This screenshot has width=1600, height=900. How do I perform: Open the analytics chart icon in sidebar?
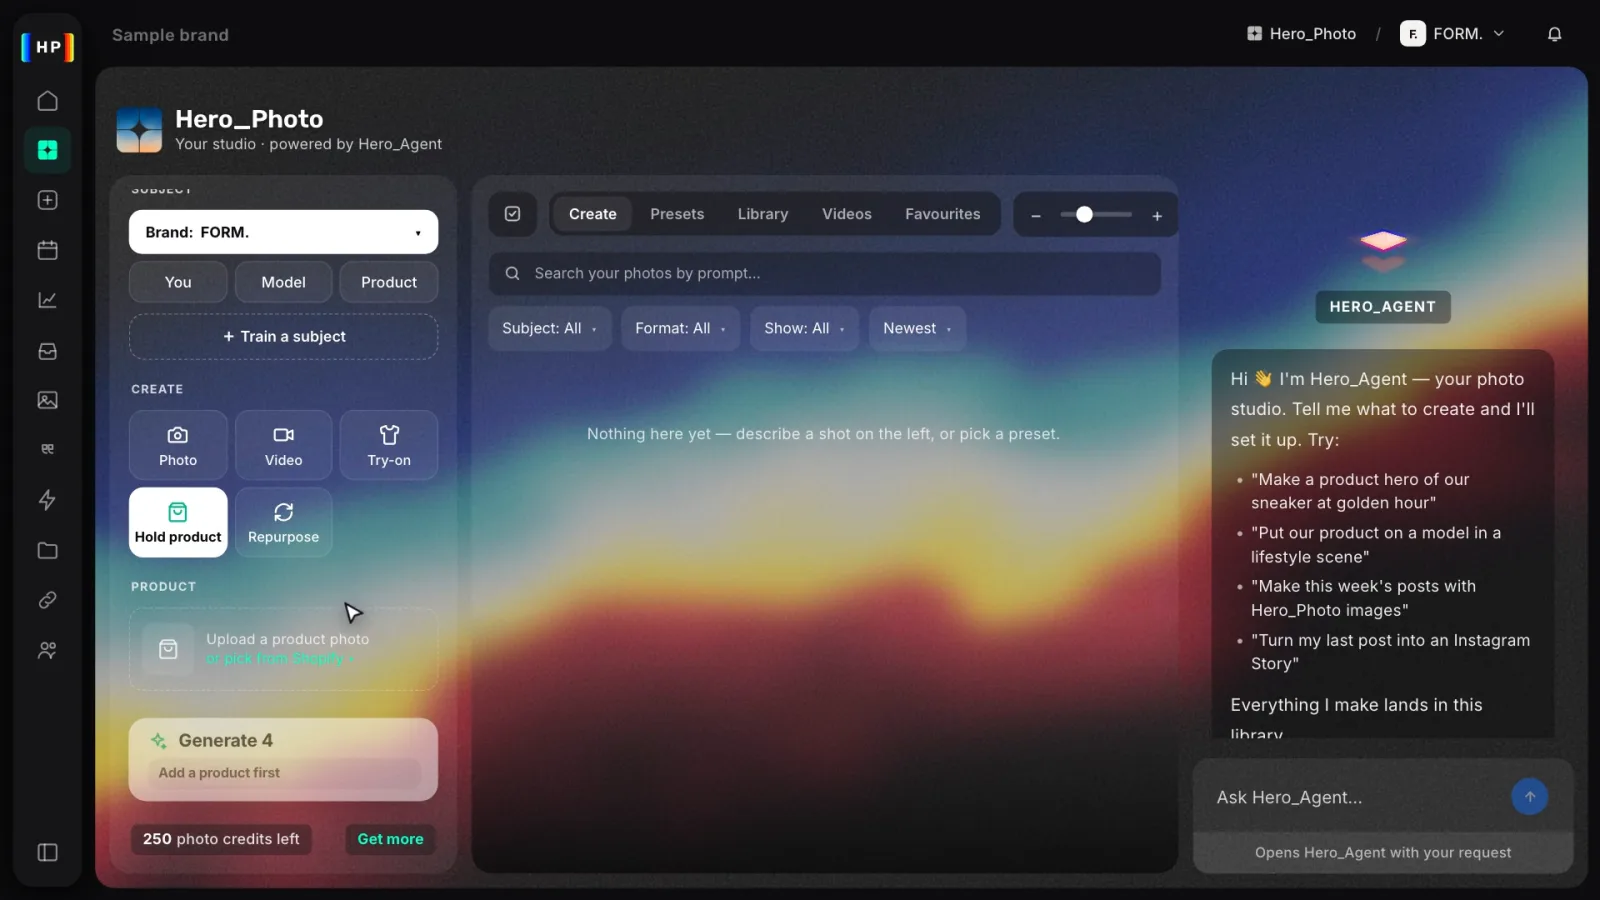pyautogui.click(x=47, y=300)
